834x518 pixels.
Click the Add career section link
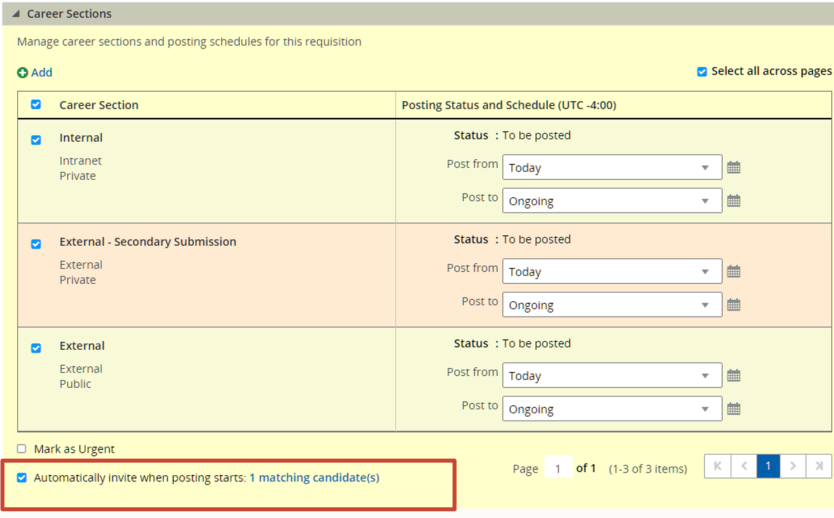point(35,72)
